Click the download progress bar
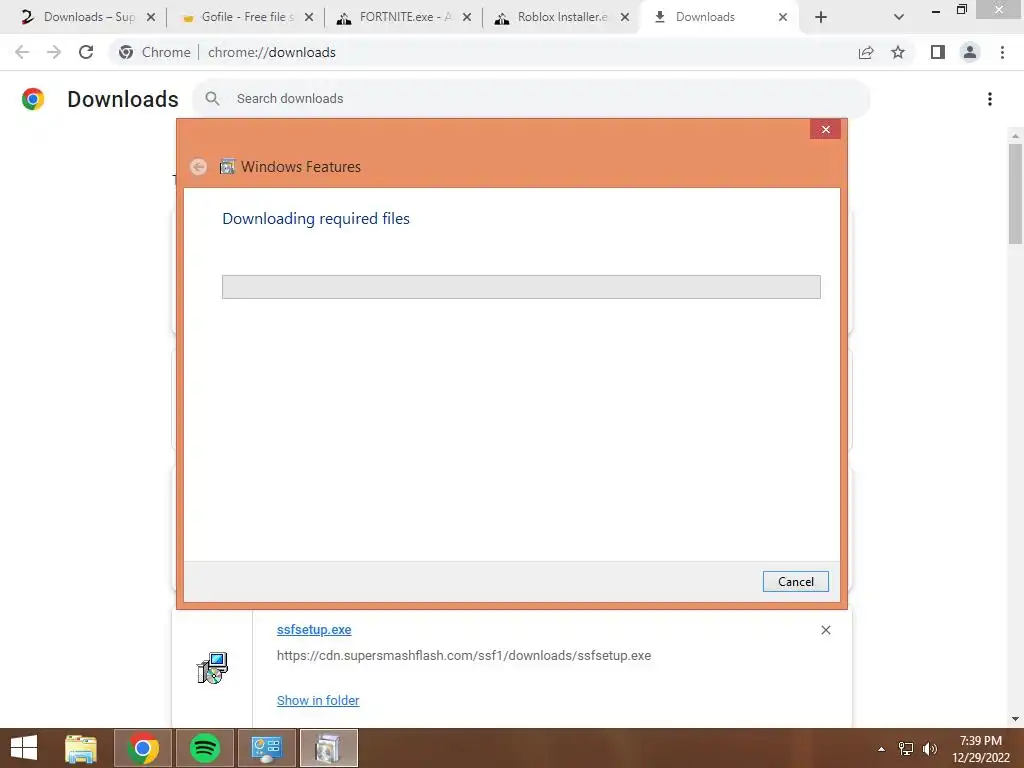Screen dimensions: 1024x768 pos(521,287)
